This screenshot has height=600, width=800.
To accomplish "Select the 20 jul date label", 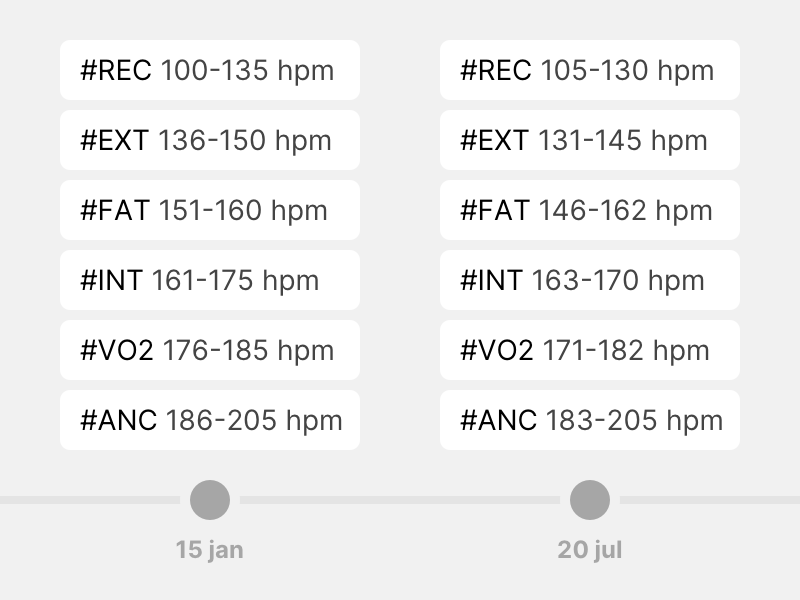I will tap(590, 549).
